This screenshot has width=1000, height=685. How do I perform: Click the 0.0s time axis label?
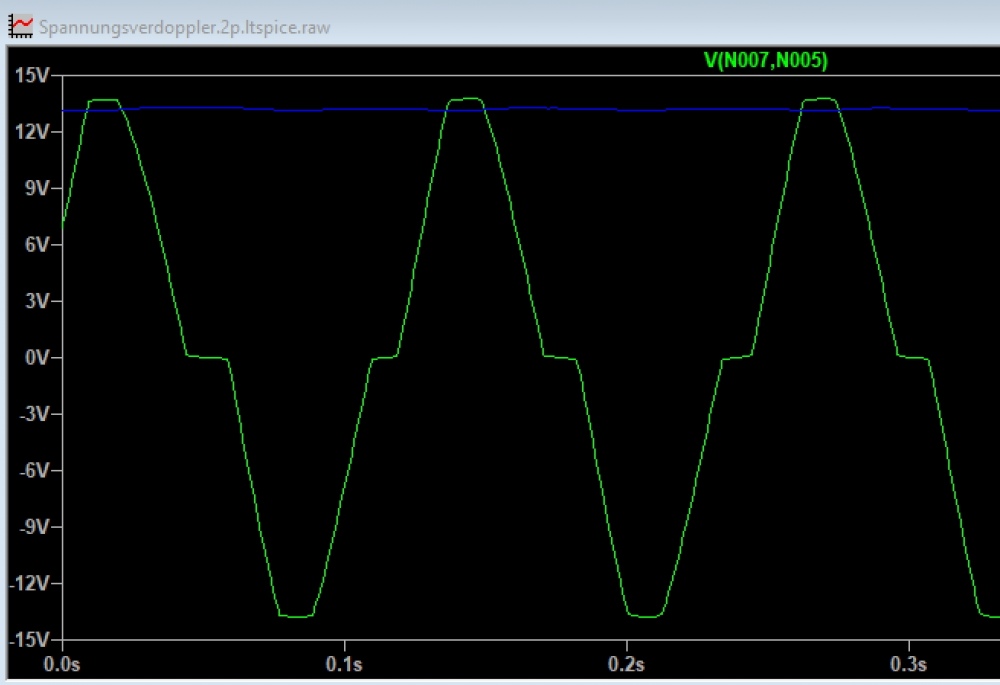pos(62,664)
